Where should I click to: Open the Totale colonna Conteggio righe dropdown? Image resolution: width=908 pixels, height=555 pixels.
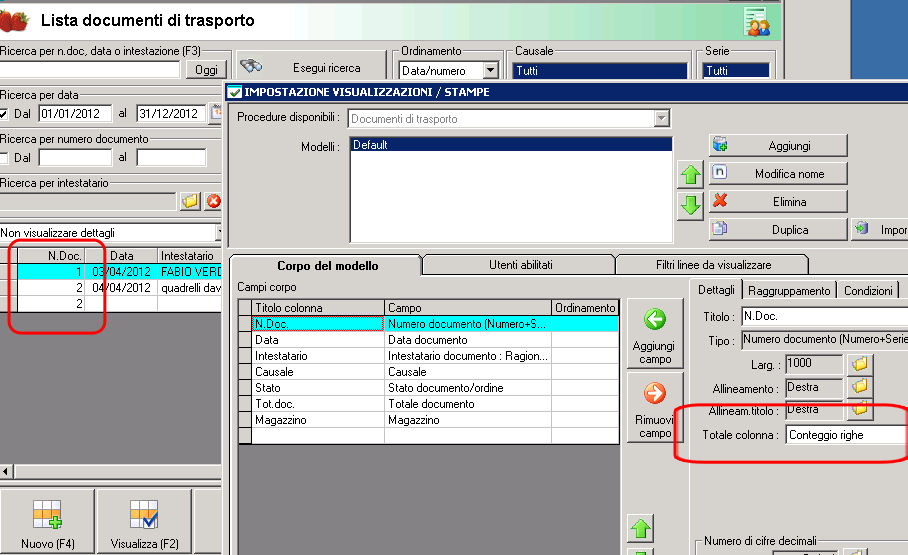847,435
